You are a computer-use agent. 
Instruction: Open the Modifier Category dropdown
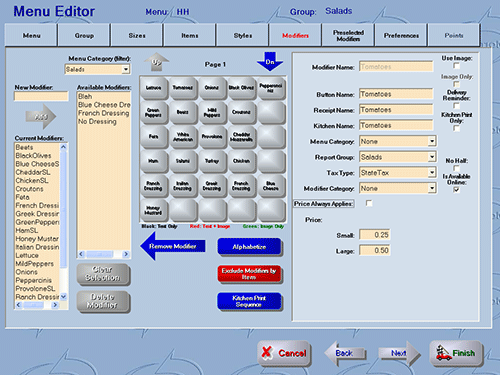tap(432, 188)
